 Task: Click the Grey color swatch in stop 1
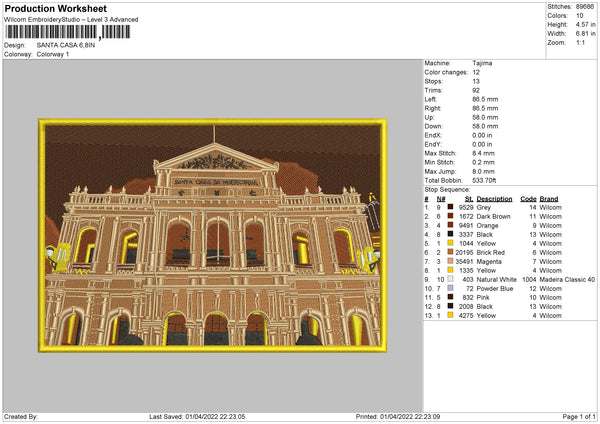(x=450, y=207)
